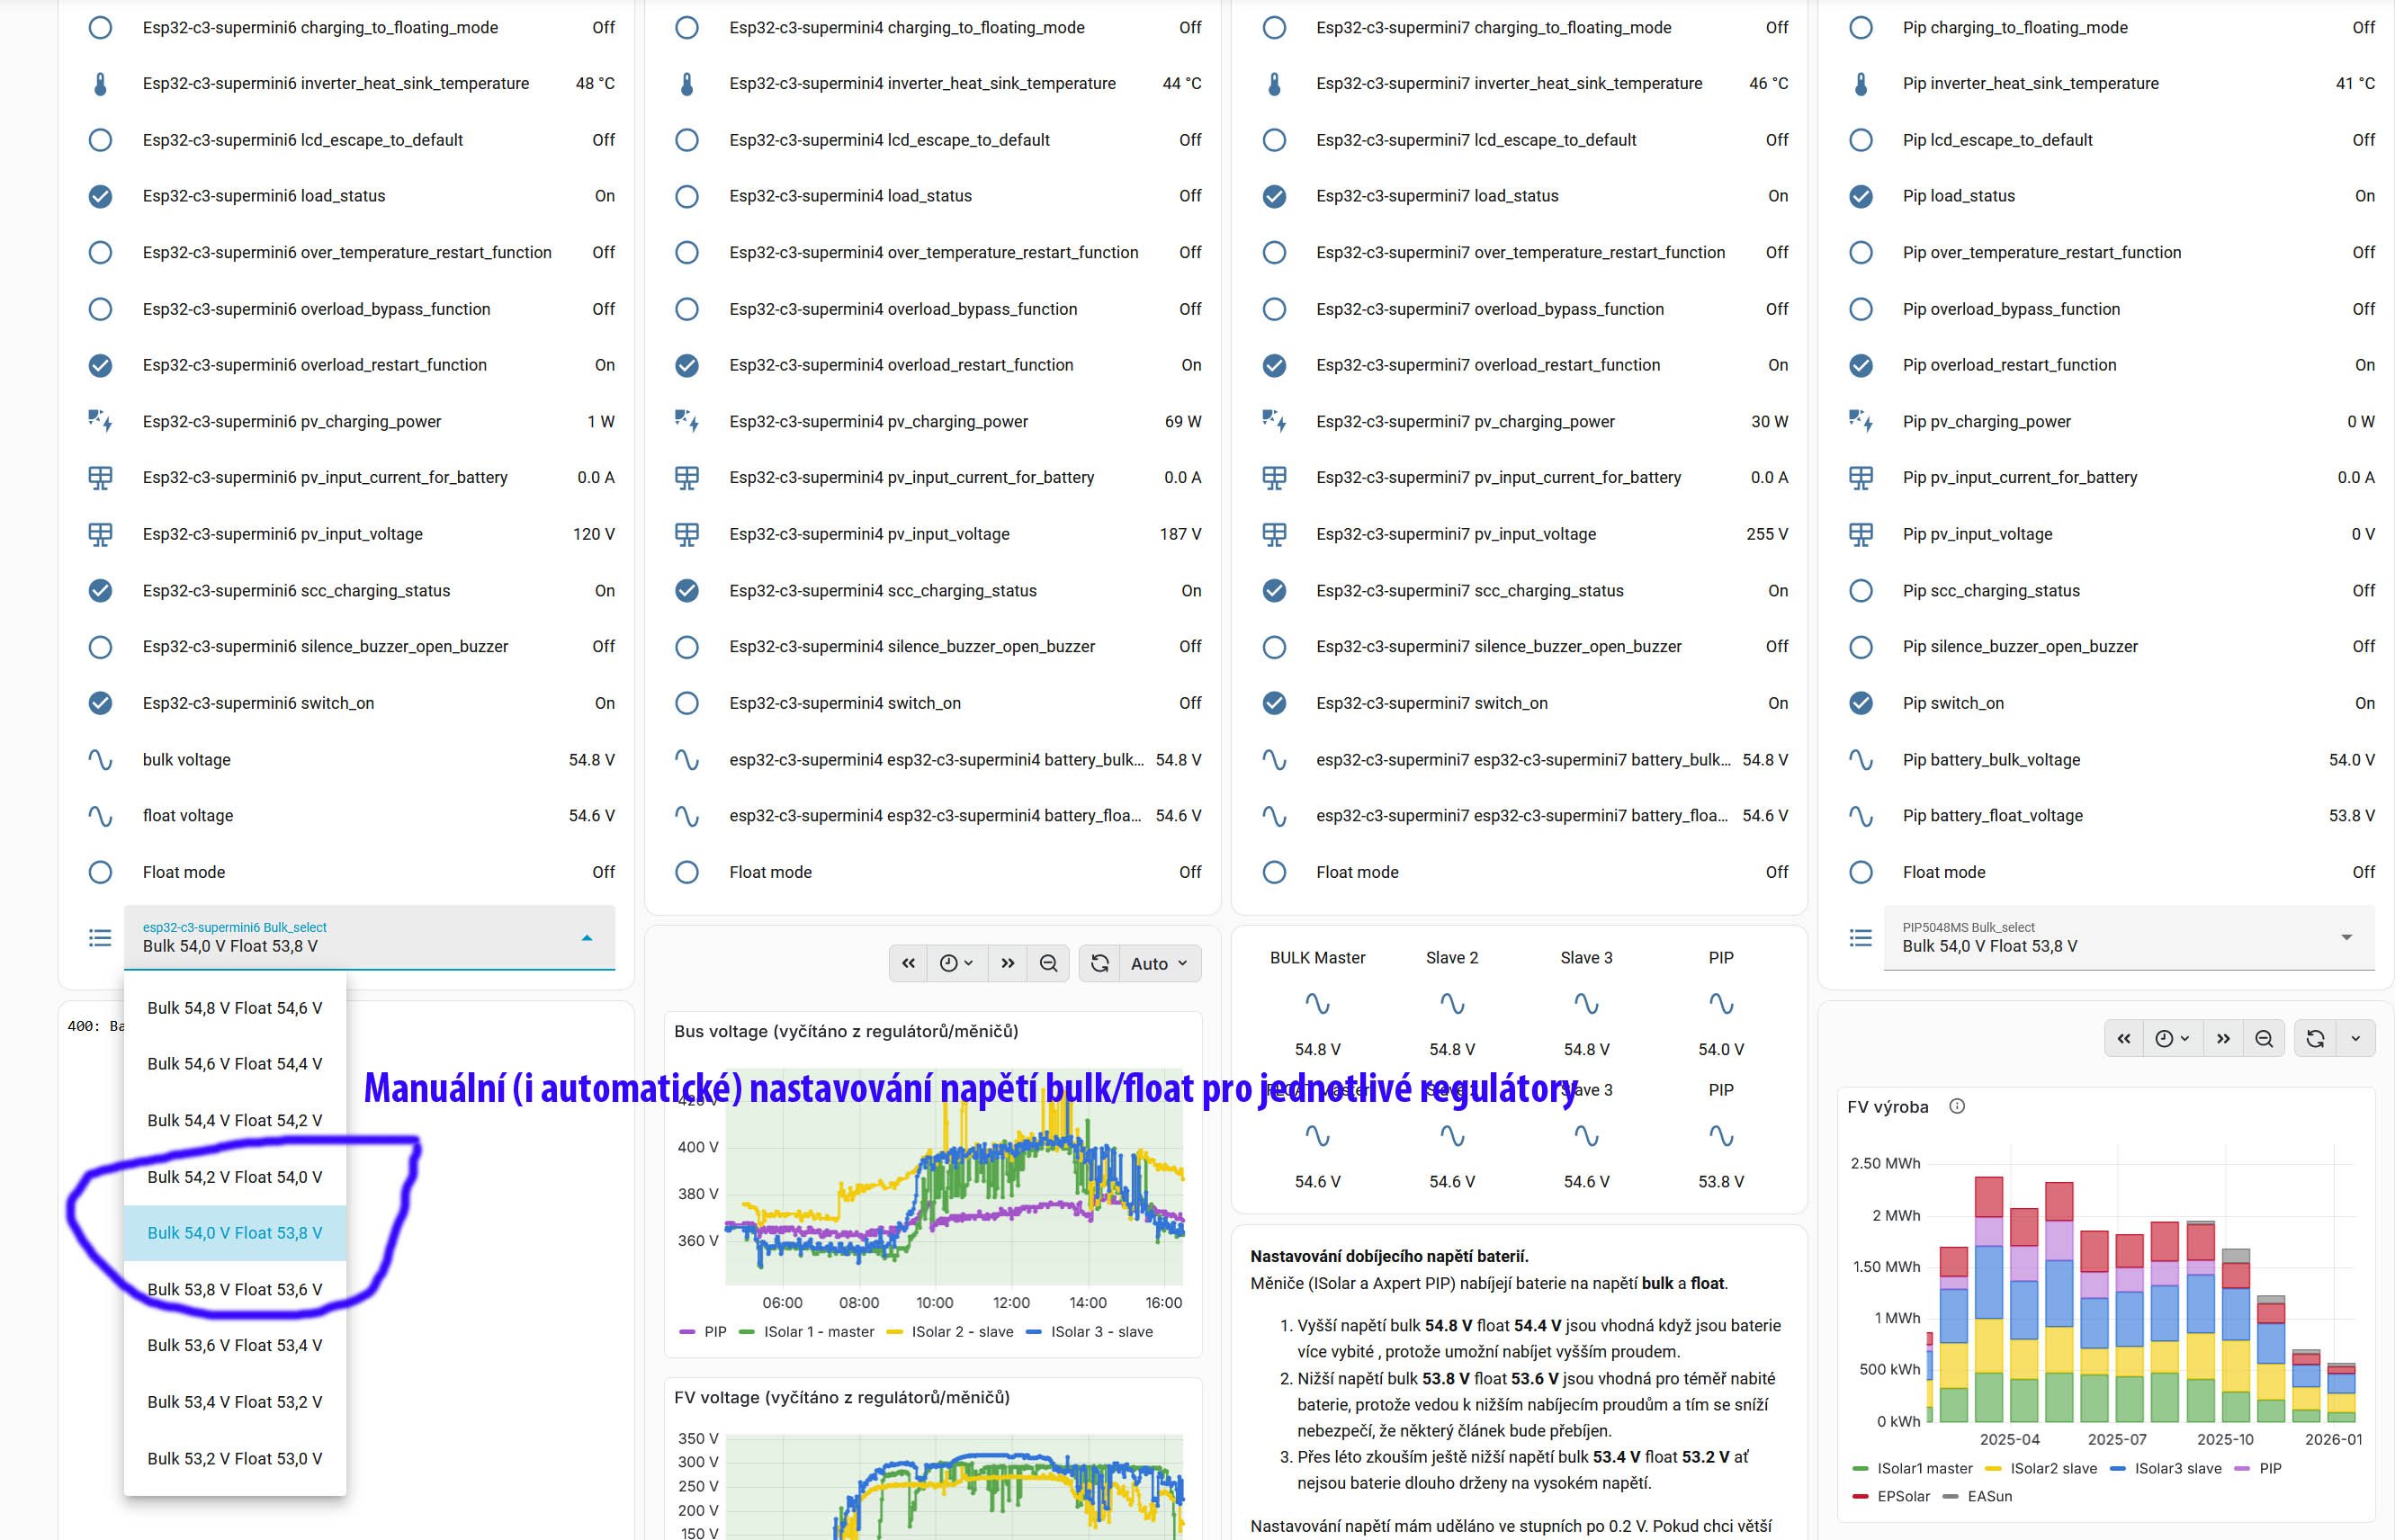Choose Bulk 53,4 V Float 53,2 V option
This screenshot has height=1540, width=2395.
(x=235, y=1402)
